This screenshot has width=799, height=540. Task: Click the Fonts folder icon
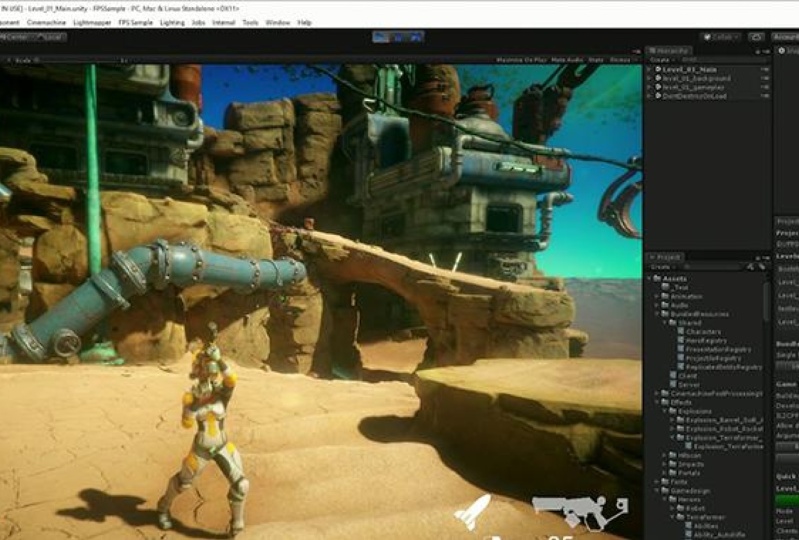[x=665, y=481]
